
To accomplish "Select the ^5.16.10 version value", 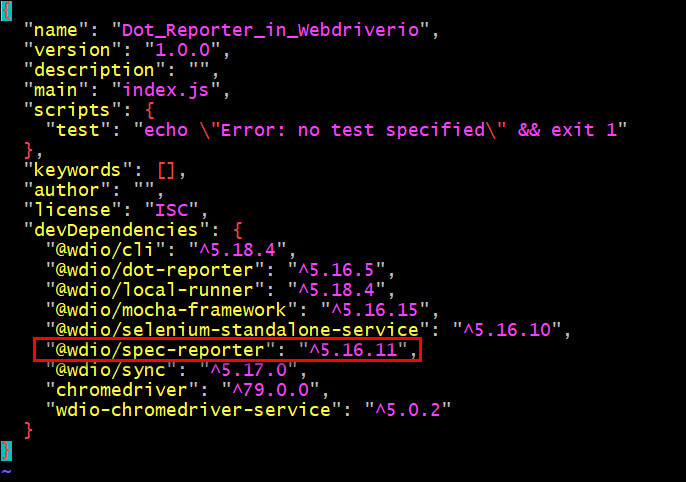I will pyautogui.click(x=508, y=330).
